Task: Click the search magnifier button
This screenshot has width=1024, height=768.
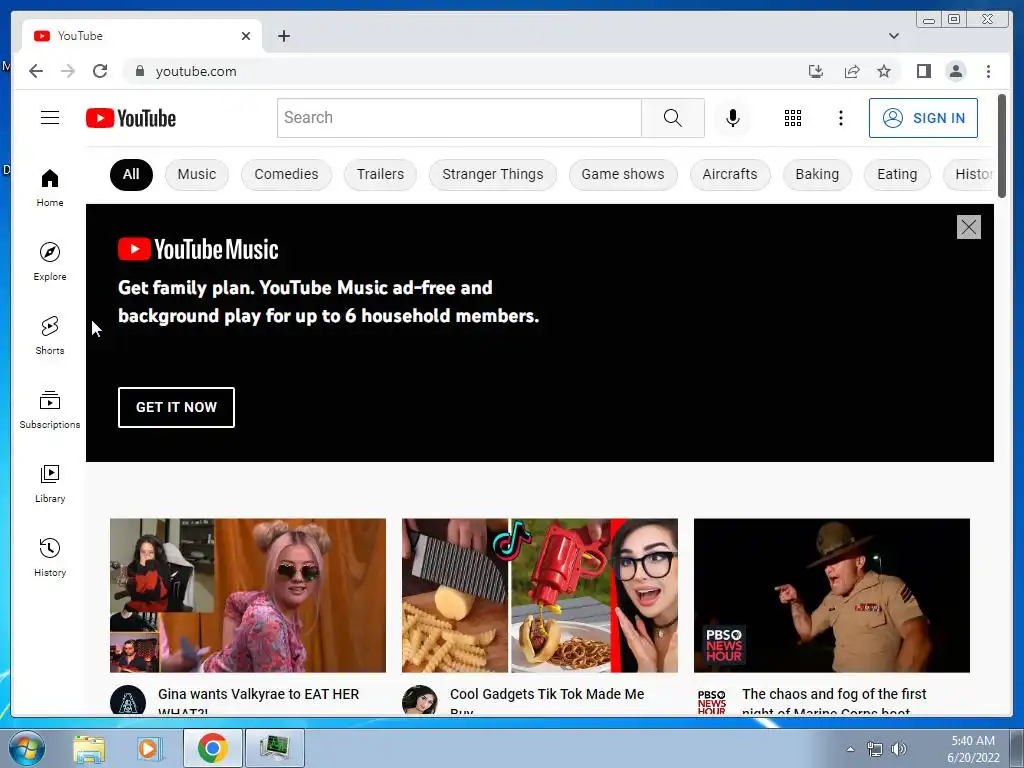Action: pyautogui.click(x=673, y=118)
